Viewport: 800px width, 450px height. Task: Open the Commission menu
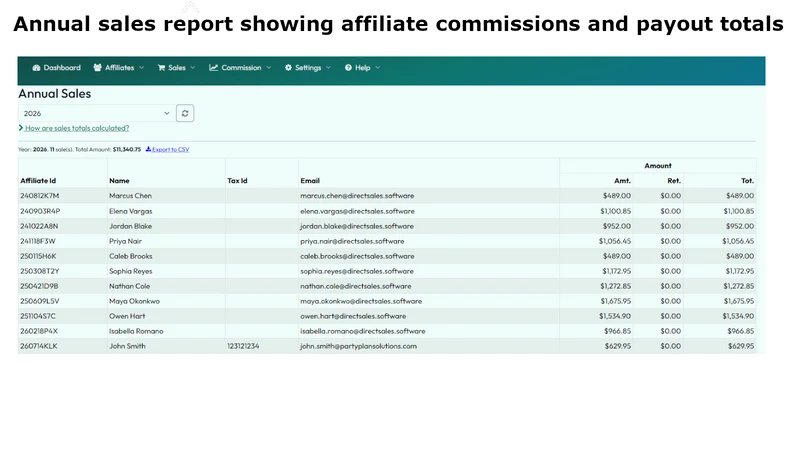click(x=240, y=68)
